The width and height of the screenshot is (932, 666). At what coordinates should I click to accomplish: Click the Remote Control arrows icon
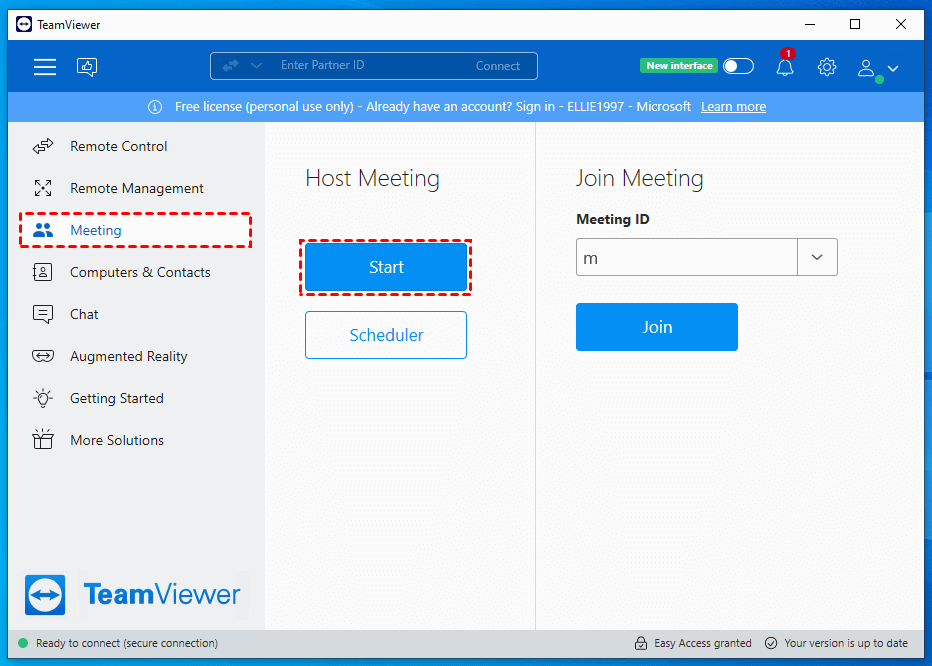pos(43,147)
